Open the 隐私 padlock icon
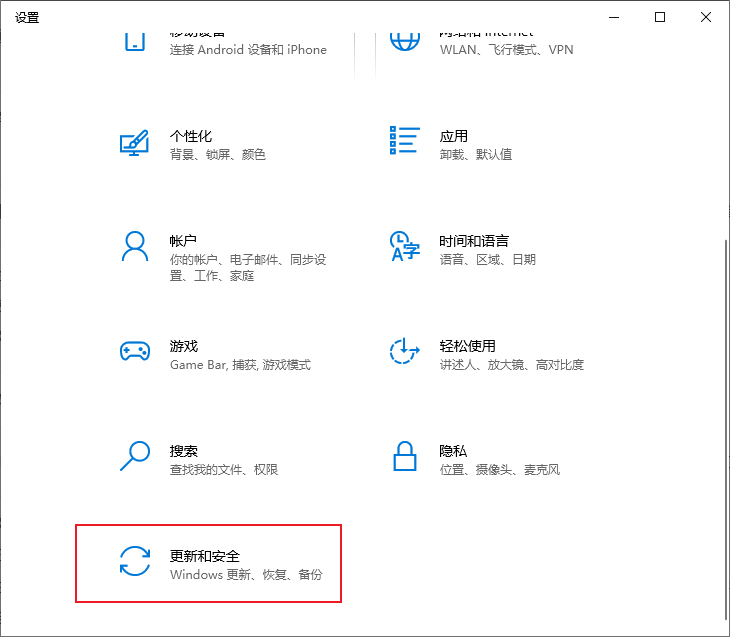730x637 pixels. coord(405,456)
